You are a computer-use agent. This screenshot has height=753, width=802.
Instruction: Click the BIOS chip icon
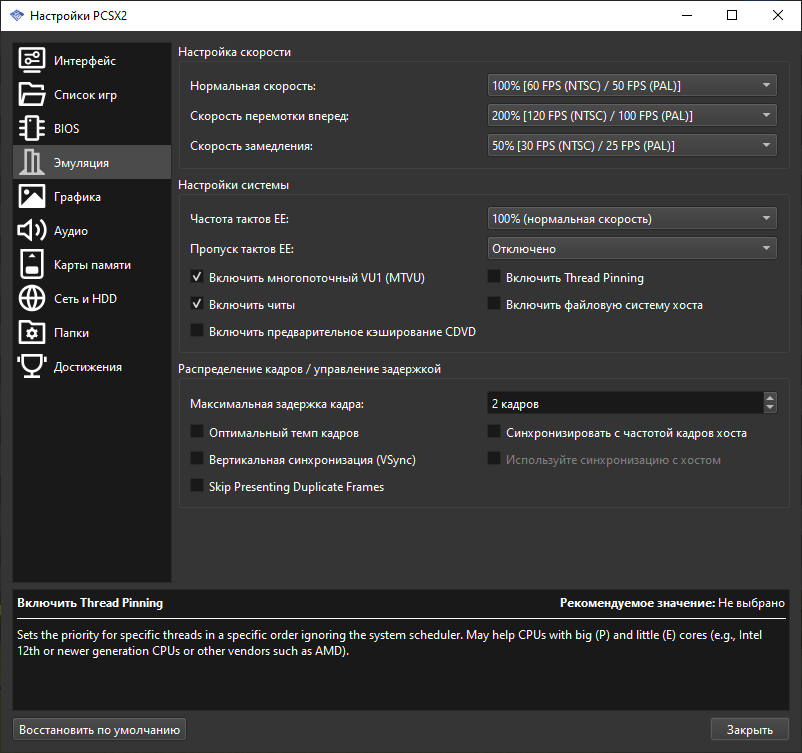[32, 128]
